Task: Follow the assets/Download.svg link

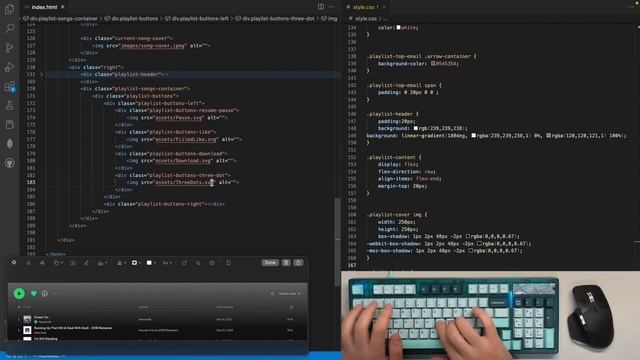Action: [183, 161]
